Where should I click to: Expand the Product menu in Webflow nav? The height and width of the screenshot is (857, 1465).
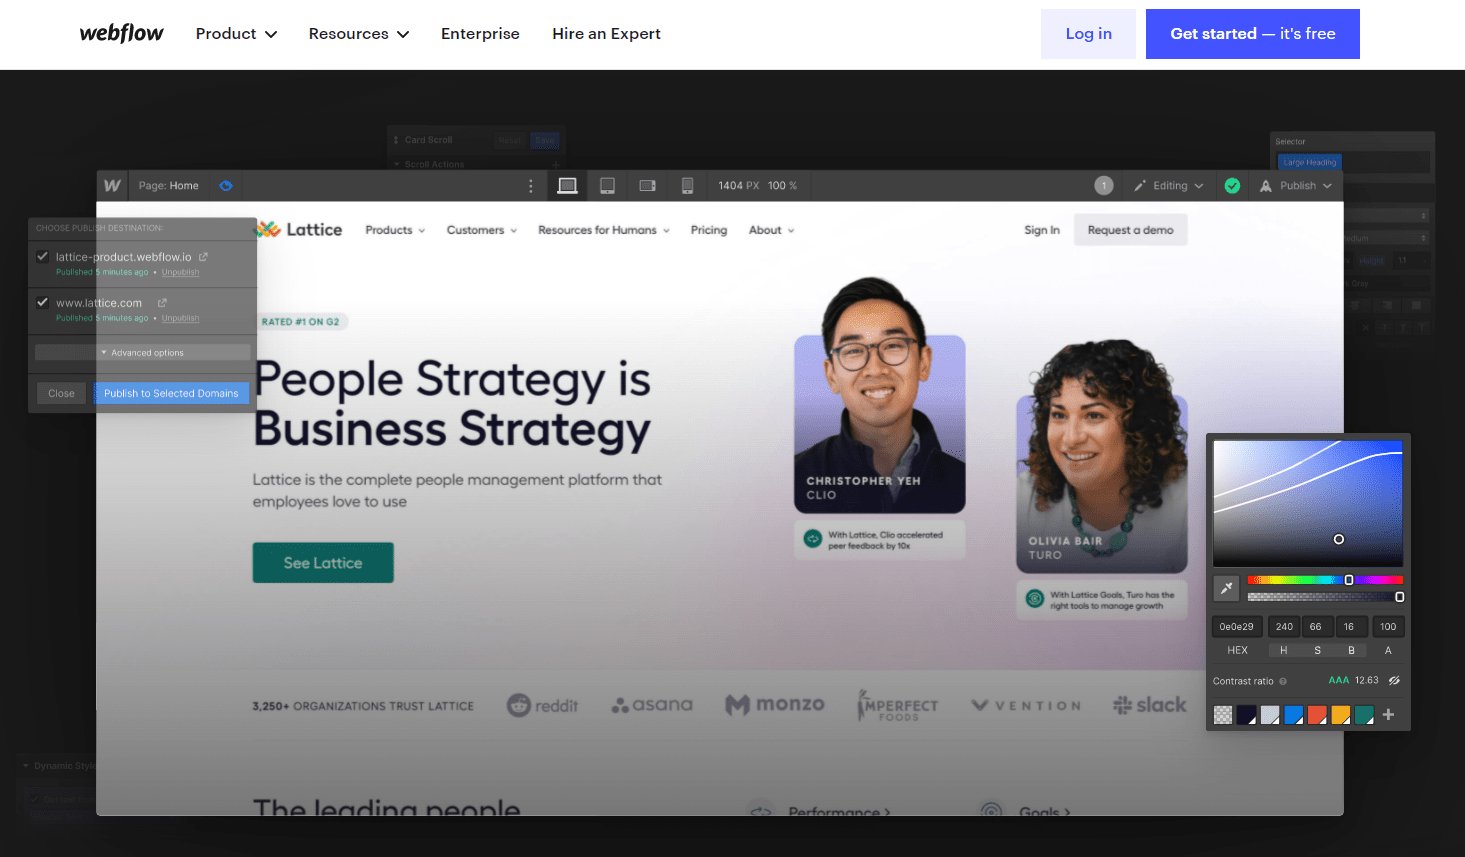click(x=236, y=34)
